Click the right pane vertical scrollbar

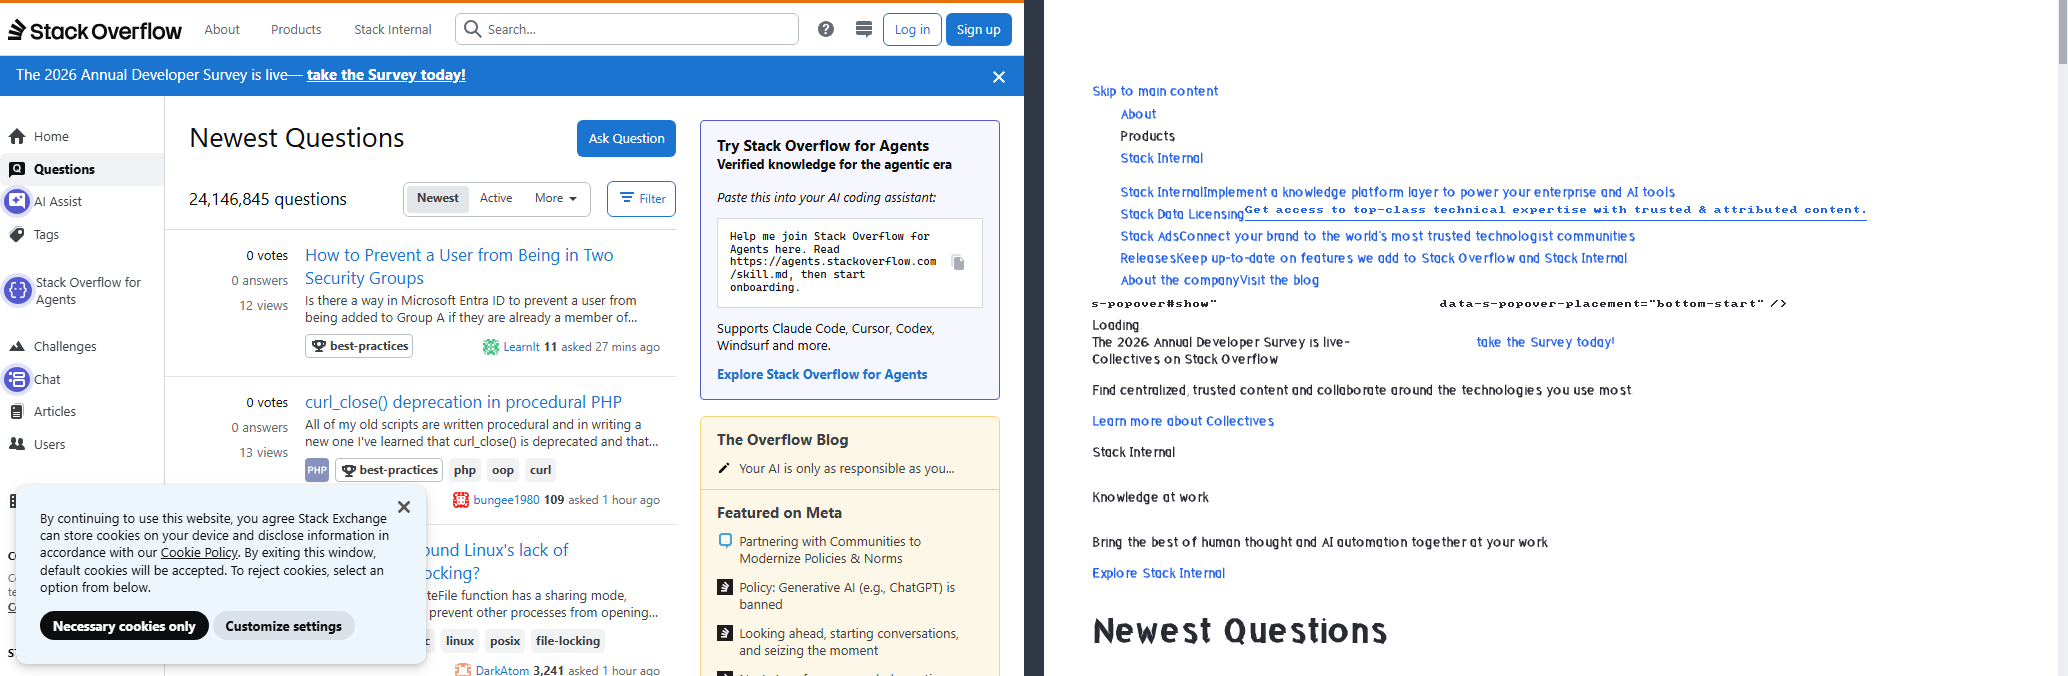tap(2063, 338)
